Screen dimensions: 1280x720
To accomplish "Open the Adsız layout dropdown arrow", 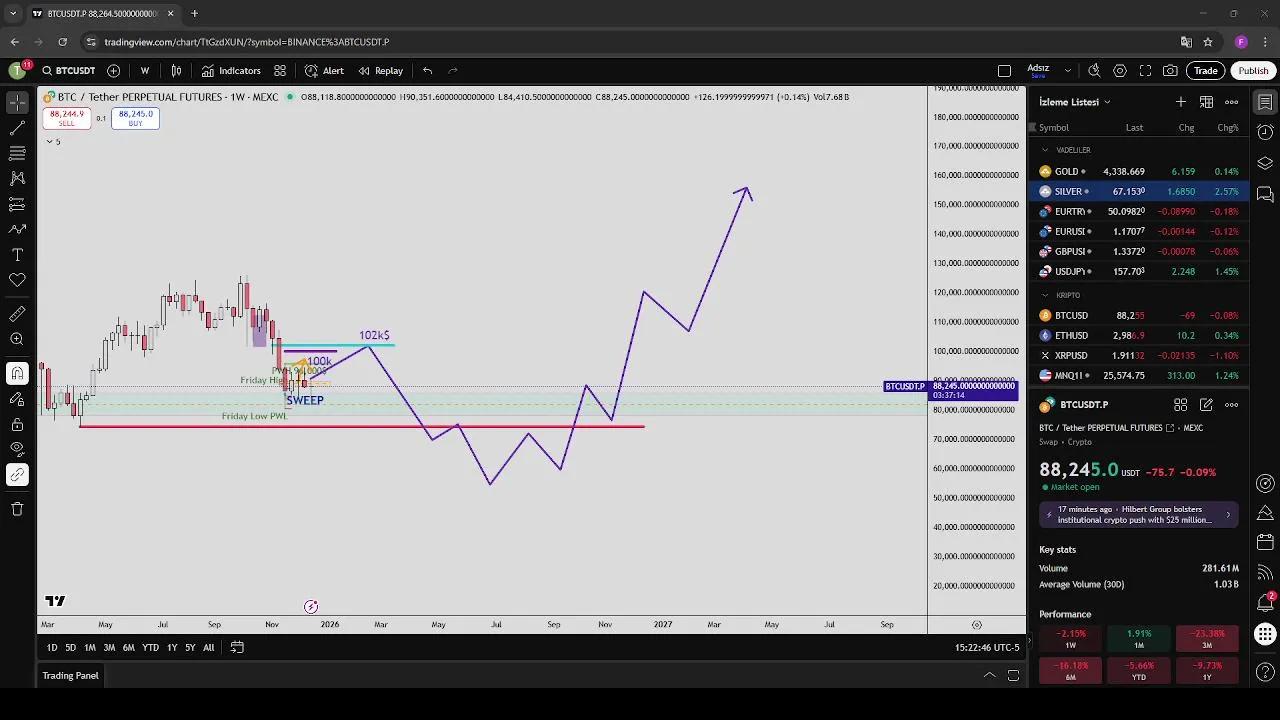I will [x=1067, y=71].
